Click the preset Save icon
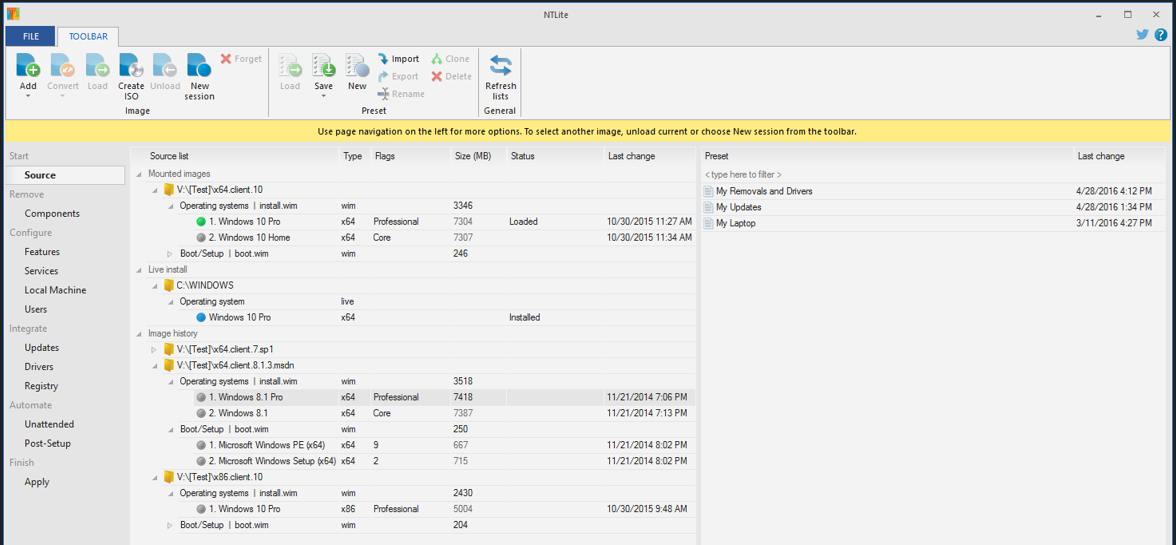Image resolution: width=1176 pixels, height=545 pixels. coord(324,65)
